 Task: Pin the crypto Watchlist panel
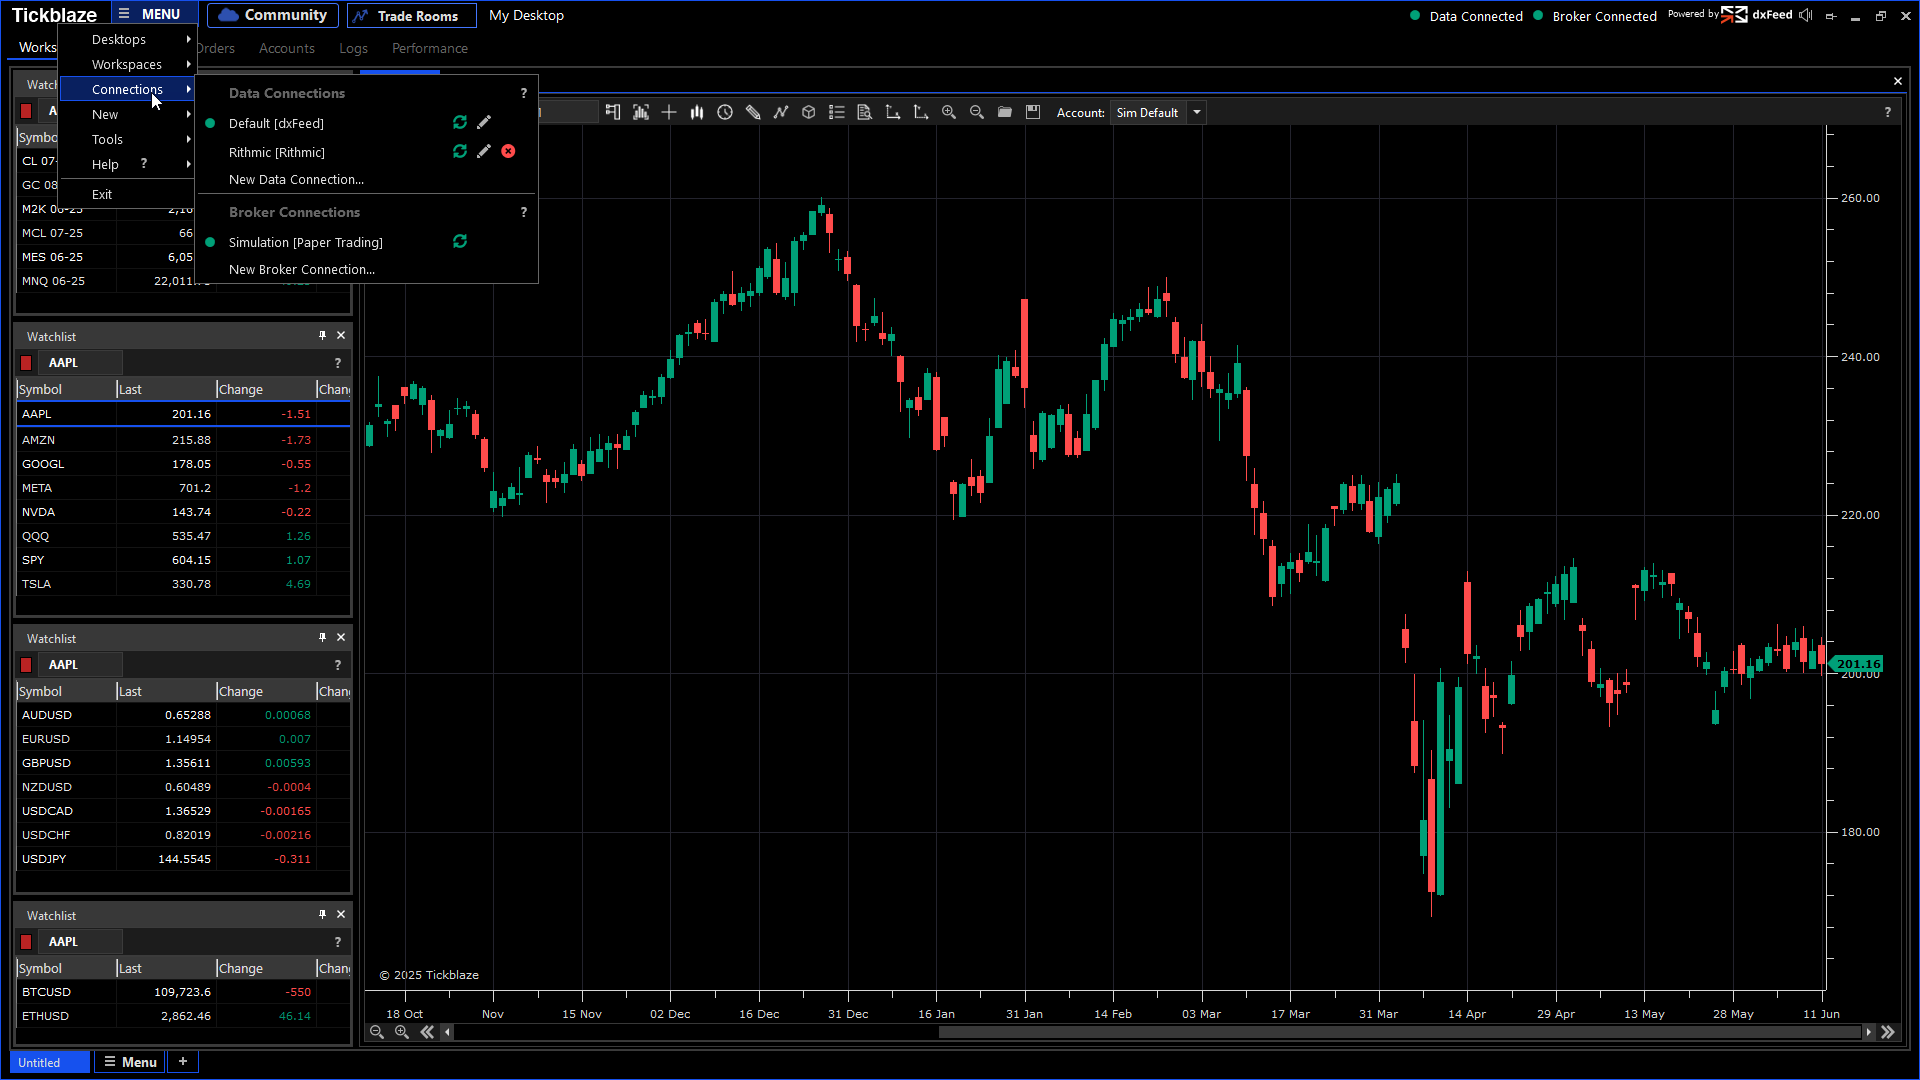(322, 915)
